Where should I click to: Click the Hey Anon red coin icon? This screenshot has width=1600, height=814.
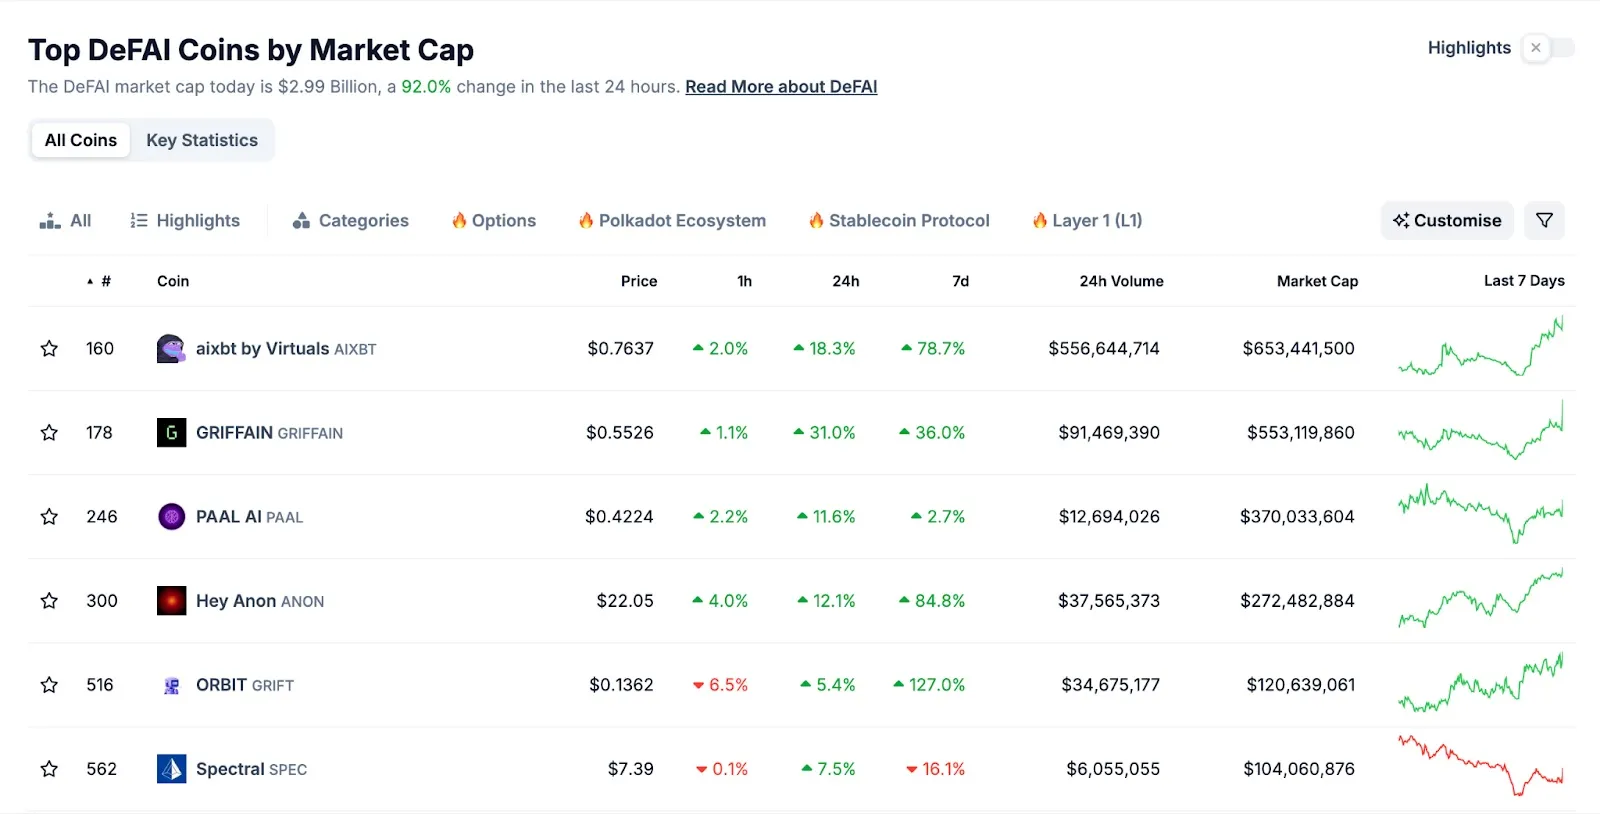(x=171, y=601)
